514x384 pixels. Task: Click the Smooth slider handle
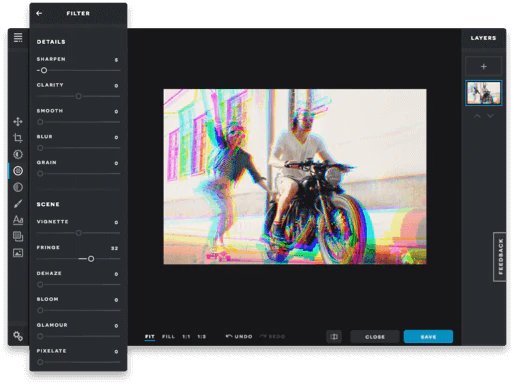pyautogui.click(x=40, y=122)
